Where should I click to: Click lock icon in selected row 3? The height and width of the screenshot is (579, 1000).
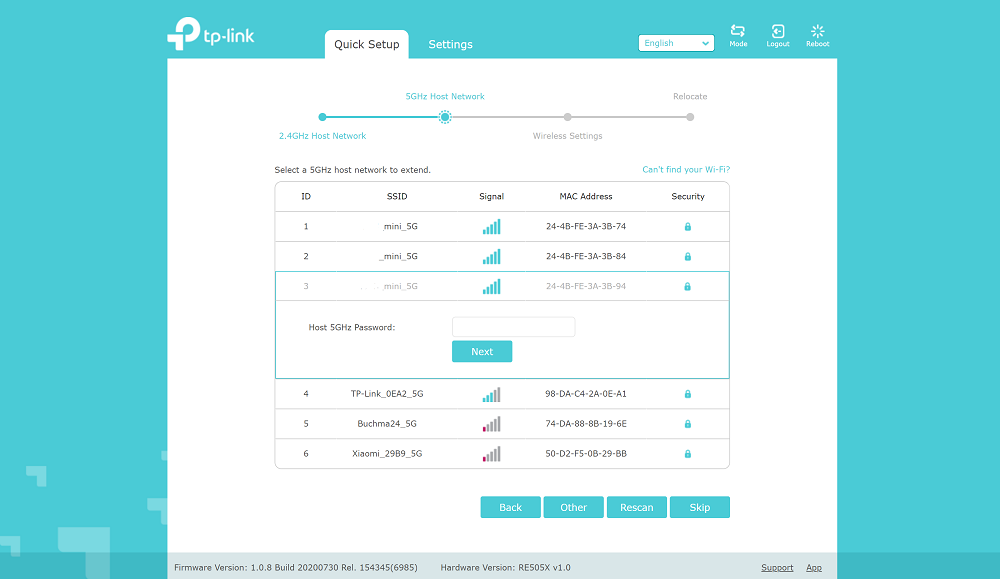point(688,286)
